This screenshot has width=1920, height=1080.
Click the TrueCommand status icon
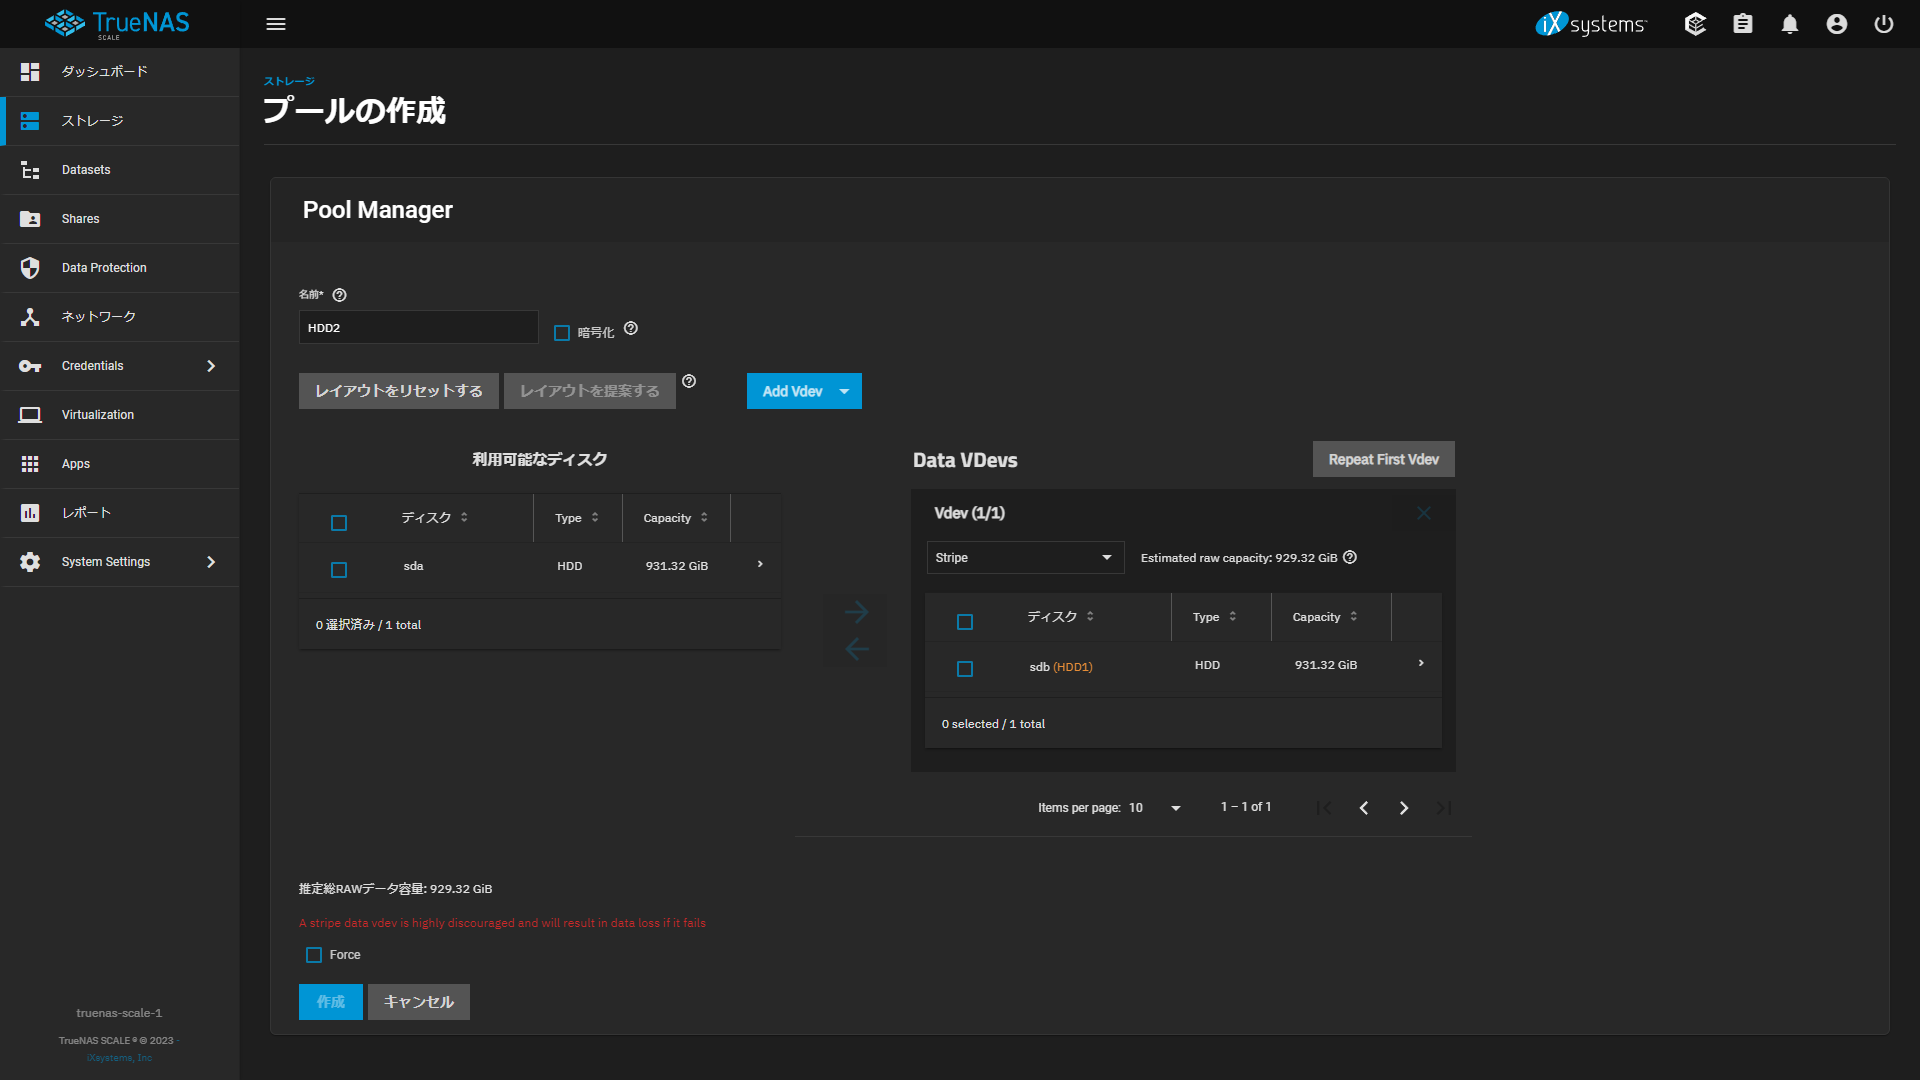pos(1695,24)
